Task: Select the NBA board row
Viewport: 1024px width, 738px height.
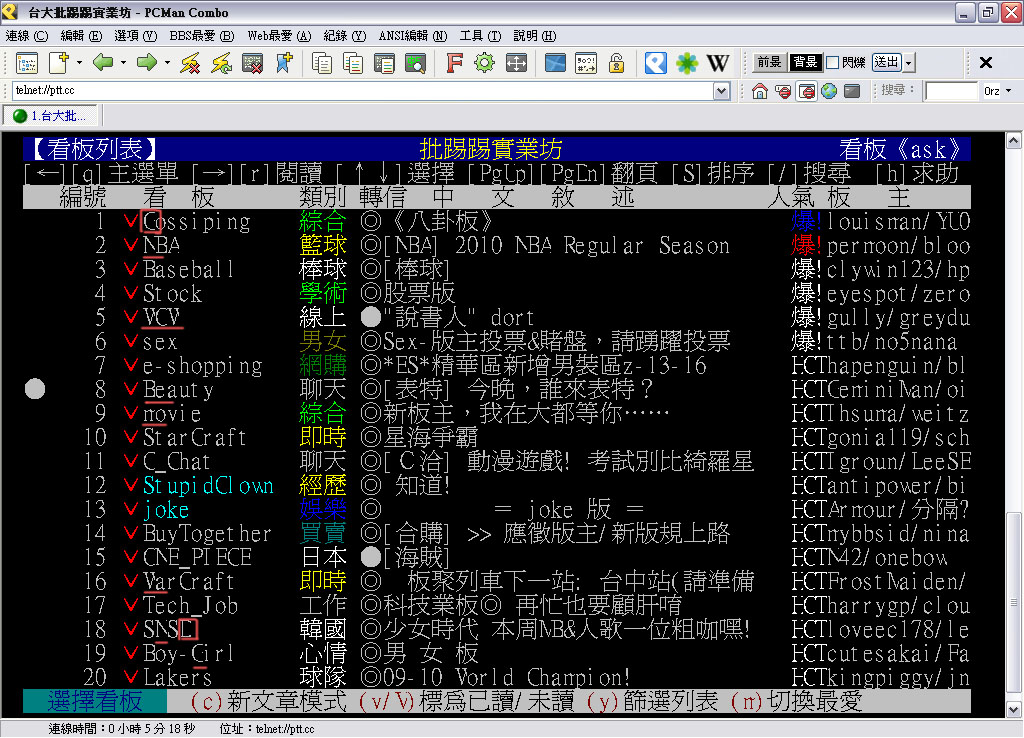Action: click(x=496, y=246)
